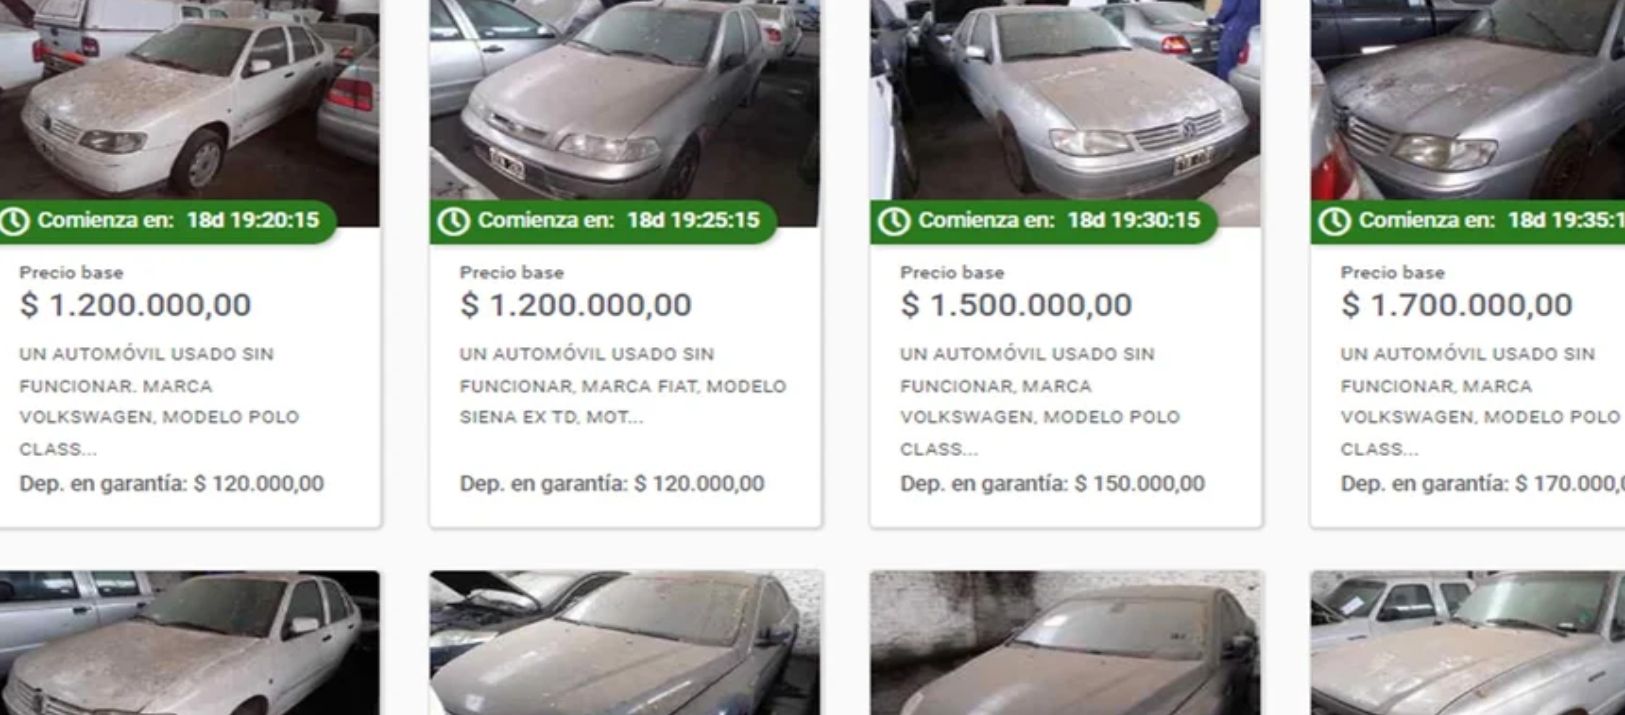This screenshot has width=1625, height=715.
Task: Open second-row dark car against wall photo
Action: click(1065, 643)
